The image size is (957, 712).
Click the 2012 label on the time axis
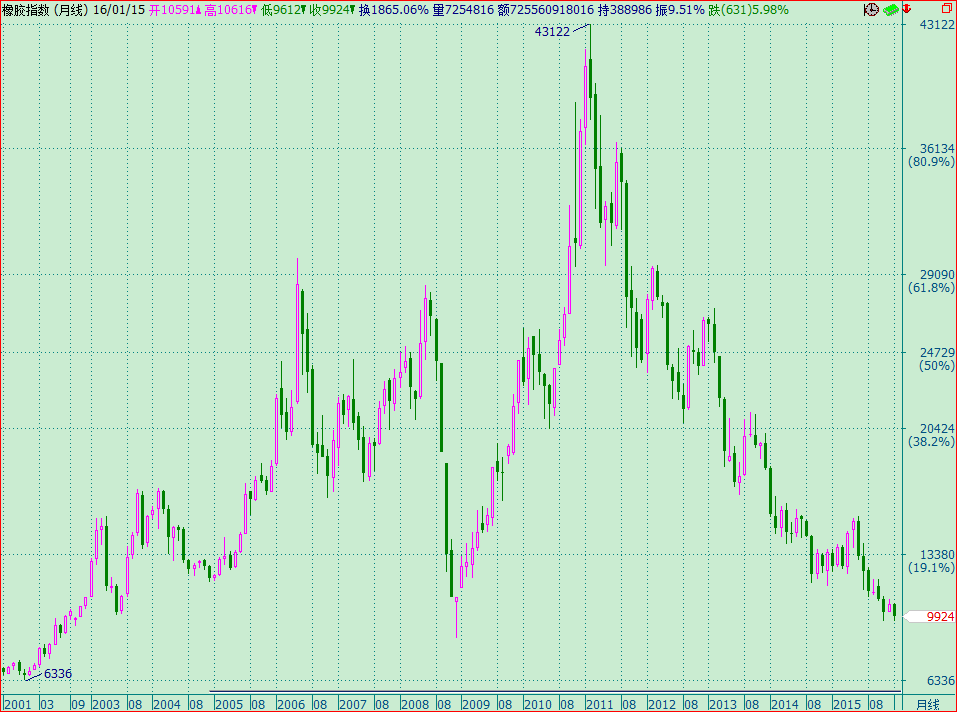tap(662, 705)
